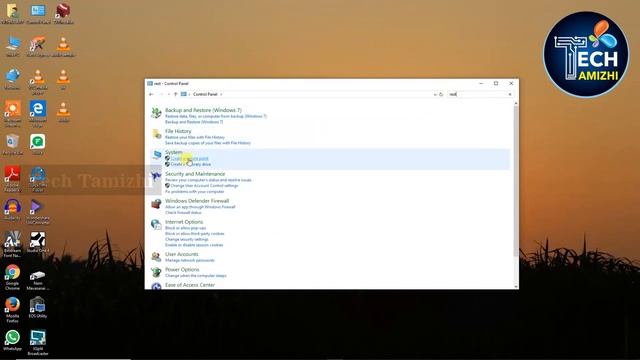The height and width of the screenshot is (360, 640).
Task: Click Restore data, files, or computer from backup
Action: tap(216, 116)
